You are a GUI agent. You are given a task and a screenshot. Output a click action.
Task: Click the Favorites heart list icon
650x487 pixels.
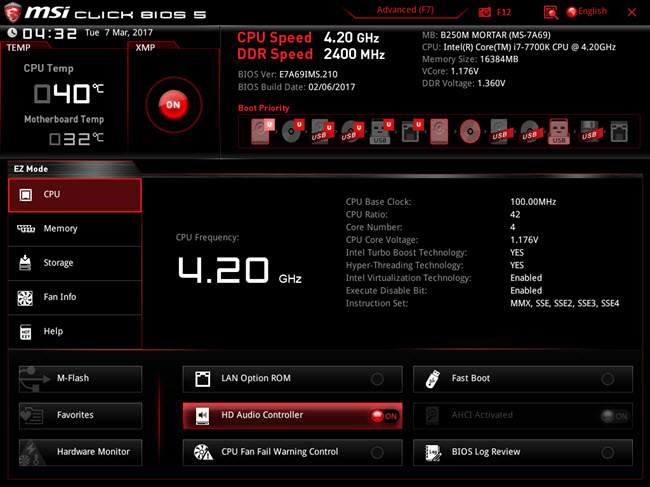[x=31, y=415]
